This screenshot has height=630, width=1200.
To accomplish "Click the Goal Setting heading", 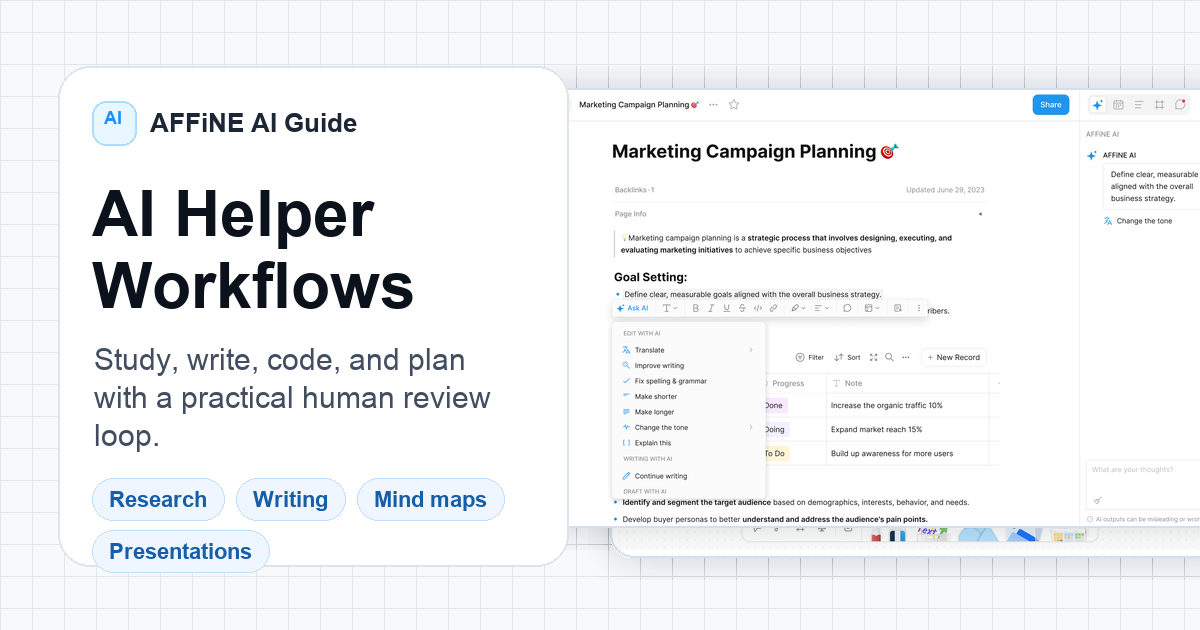I will coord(652,277).
